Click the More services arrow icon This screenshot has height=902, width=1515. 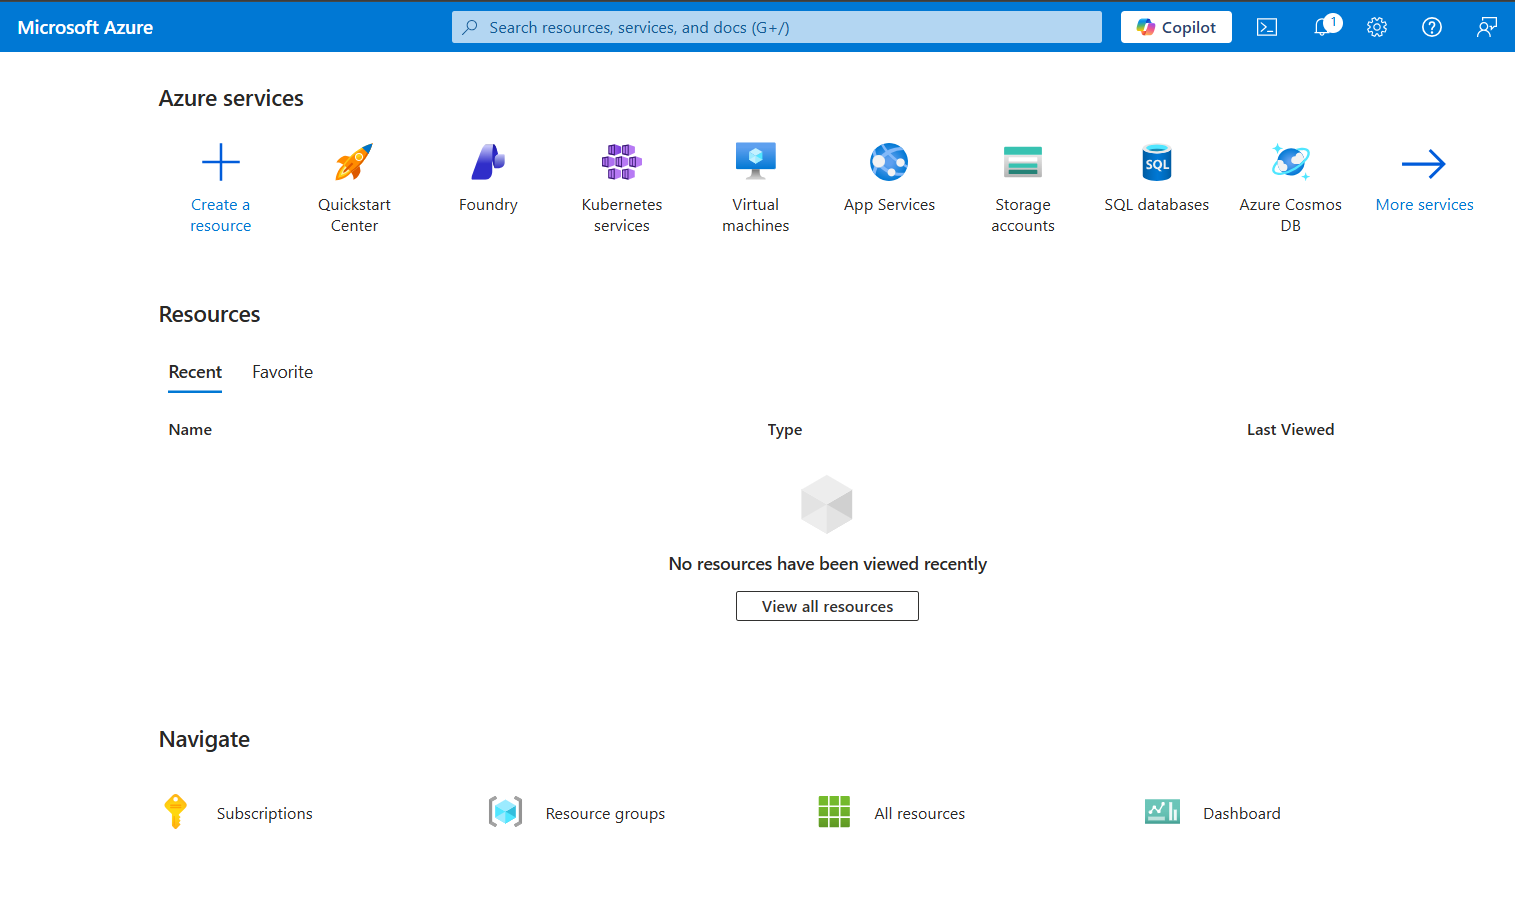(1424, 163)
